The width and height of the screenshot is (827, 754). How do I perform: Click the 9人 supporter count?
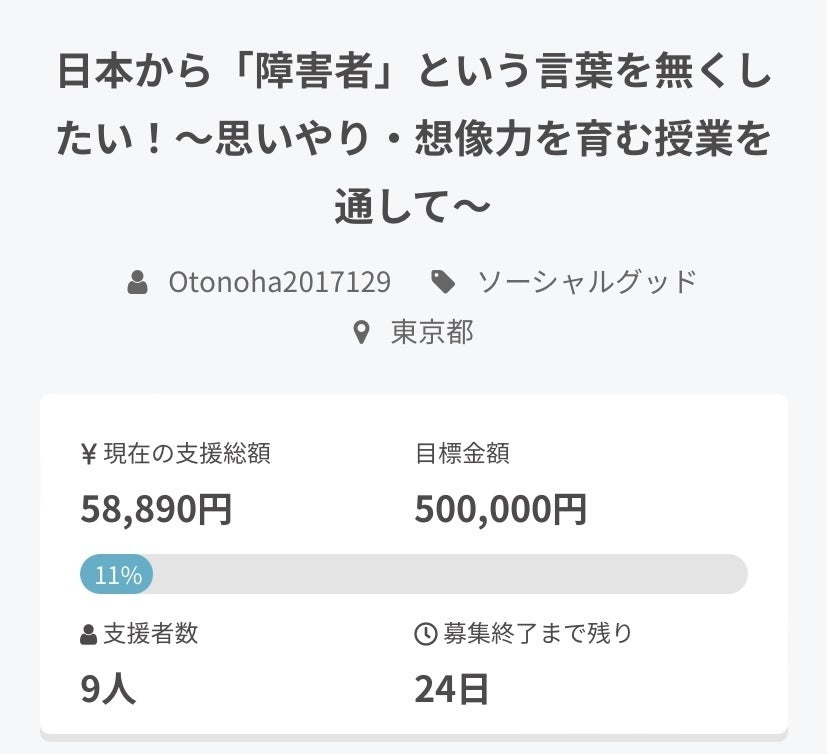tap(108, 689)
